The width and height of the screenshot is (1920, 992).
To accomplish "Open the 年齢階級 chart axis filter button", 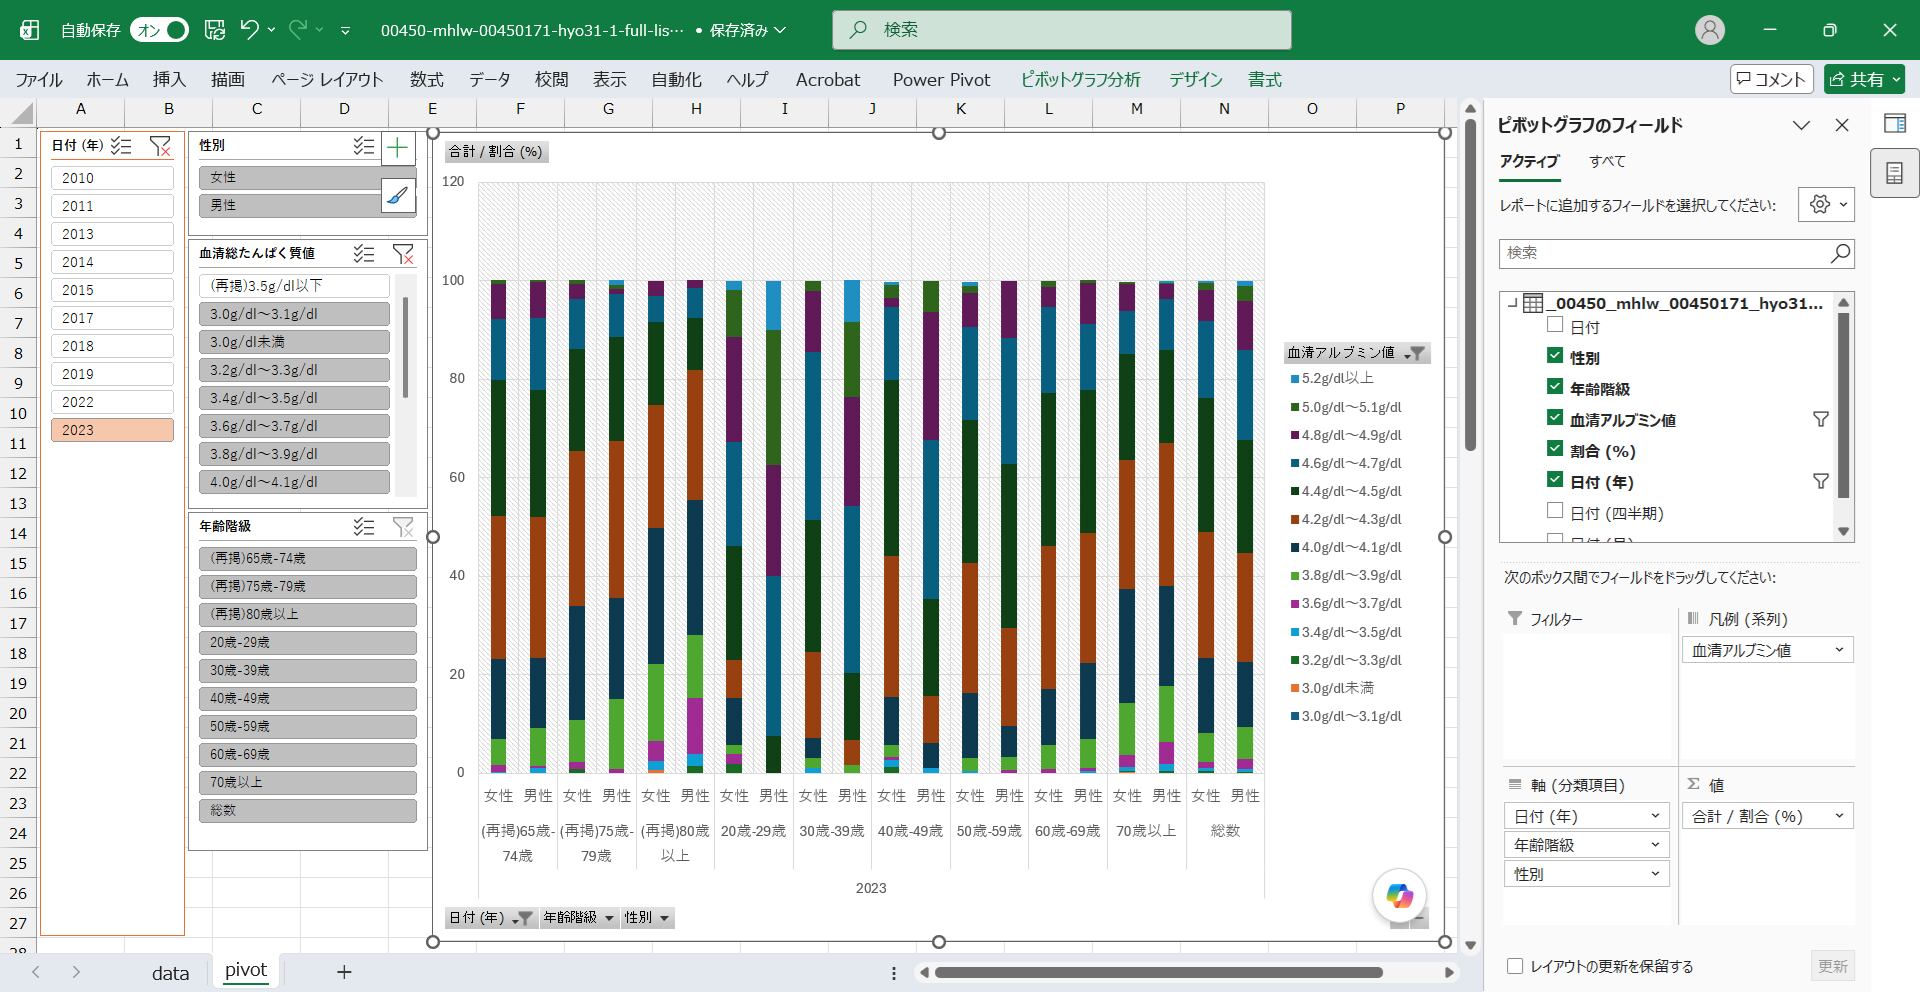I will tap(578, 918).
